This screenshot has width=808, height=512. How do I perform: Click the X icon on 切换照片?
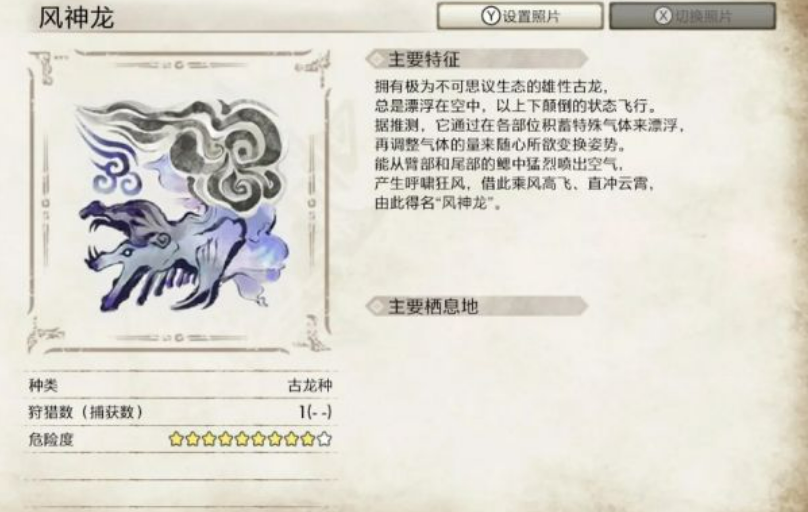[663, 16]
